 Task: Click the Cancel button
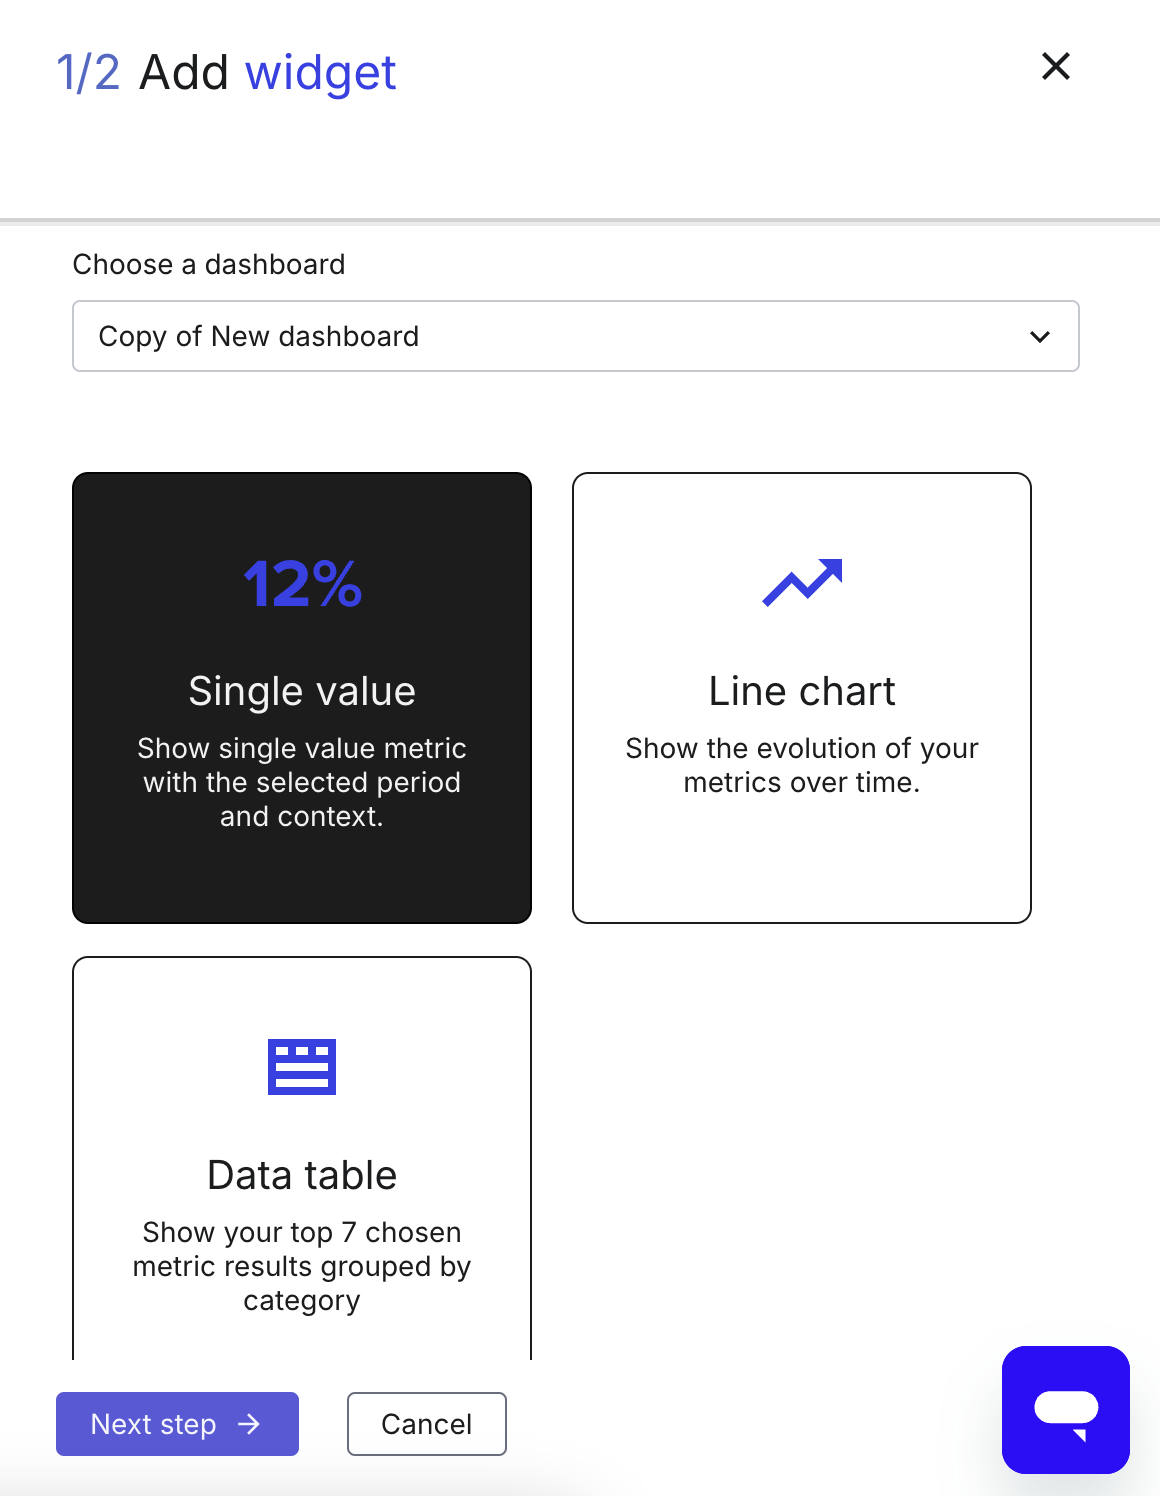427,1424
